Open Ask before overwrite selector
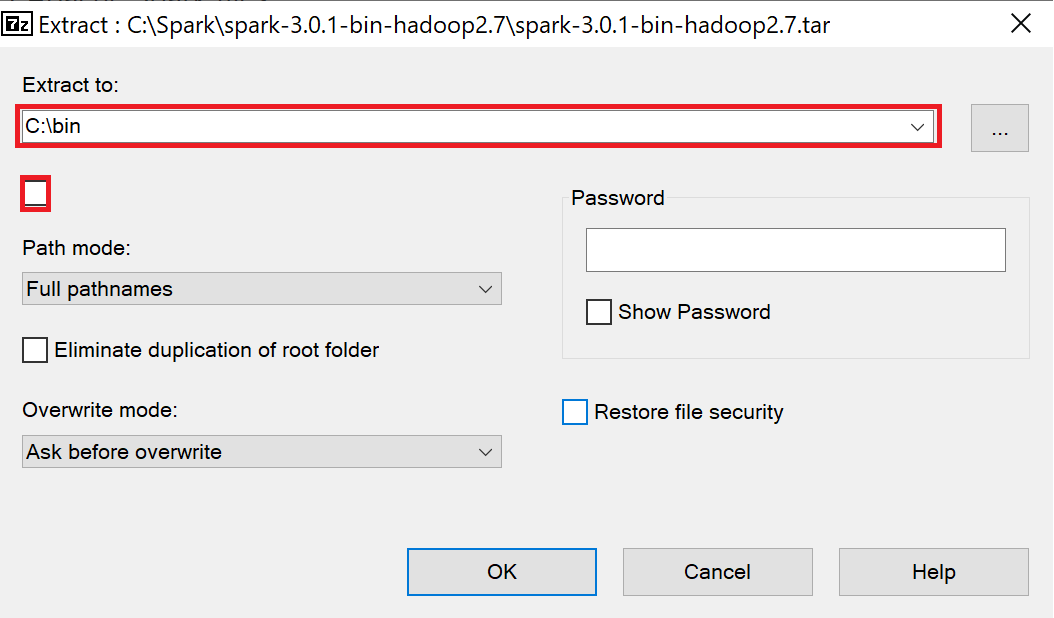This screenshot has width=1054, height=618. (x=260, y=451)
